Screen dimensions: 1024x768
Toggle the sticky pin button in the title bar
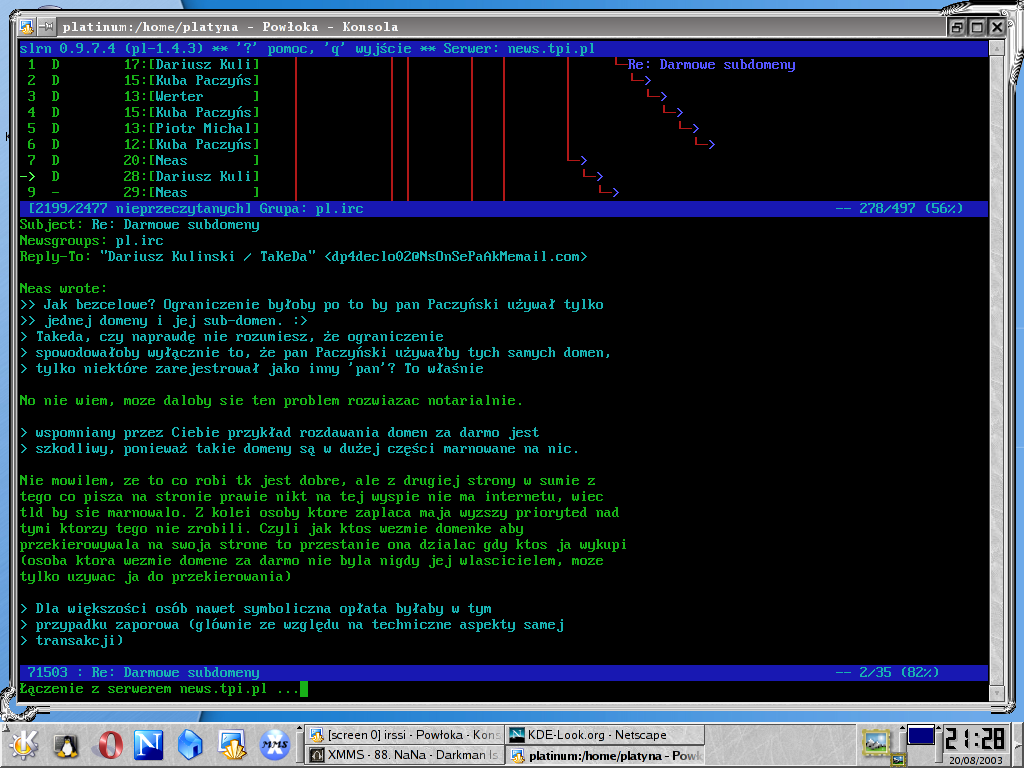(46, 27)
